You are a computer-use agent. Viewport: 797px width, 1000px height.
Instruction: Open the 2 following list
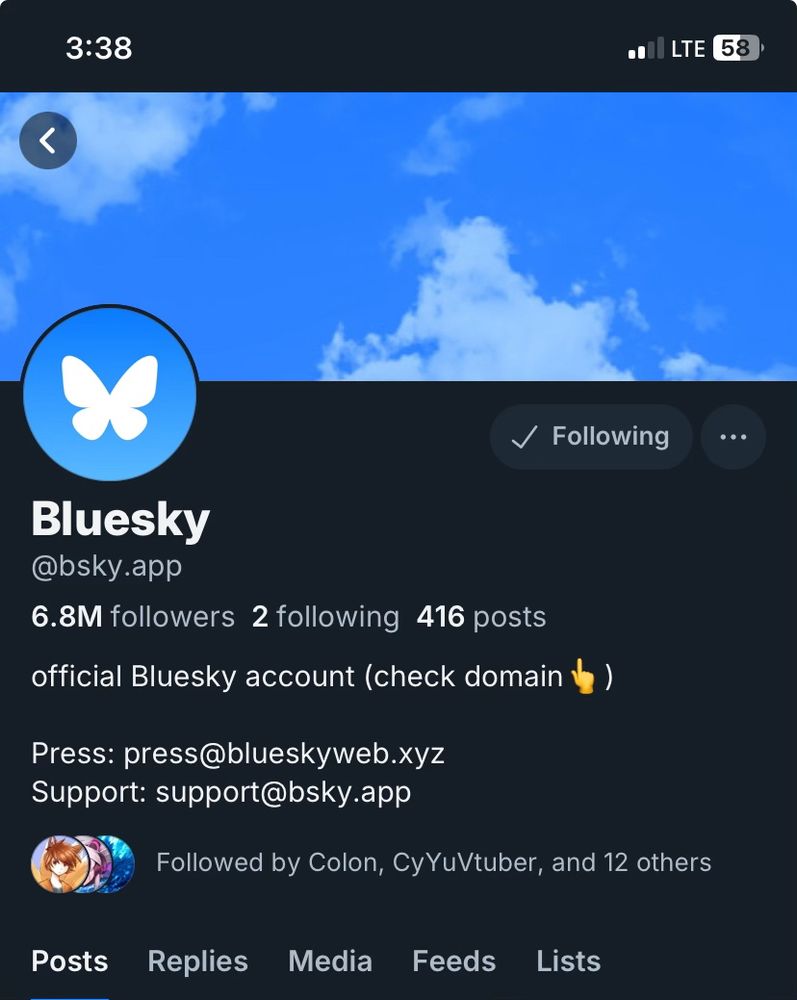tap(325, 617)
